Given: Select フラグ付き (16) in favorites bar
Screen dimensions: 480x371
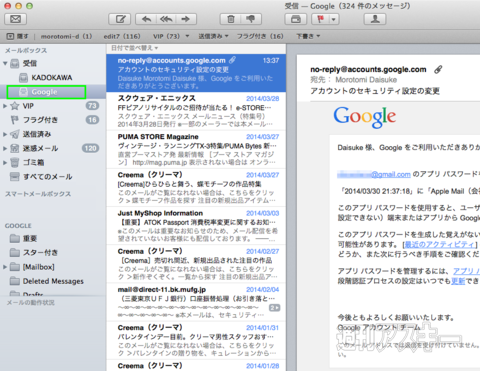Looking at the screenshot, I should pos(260,36).
